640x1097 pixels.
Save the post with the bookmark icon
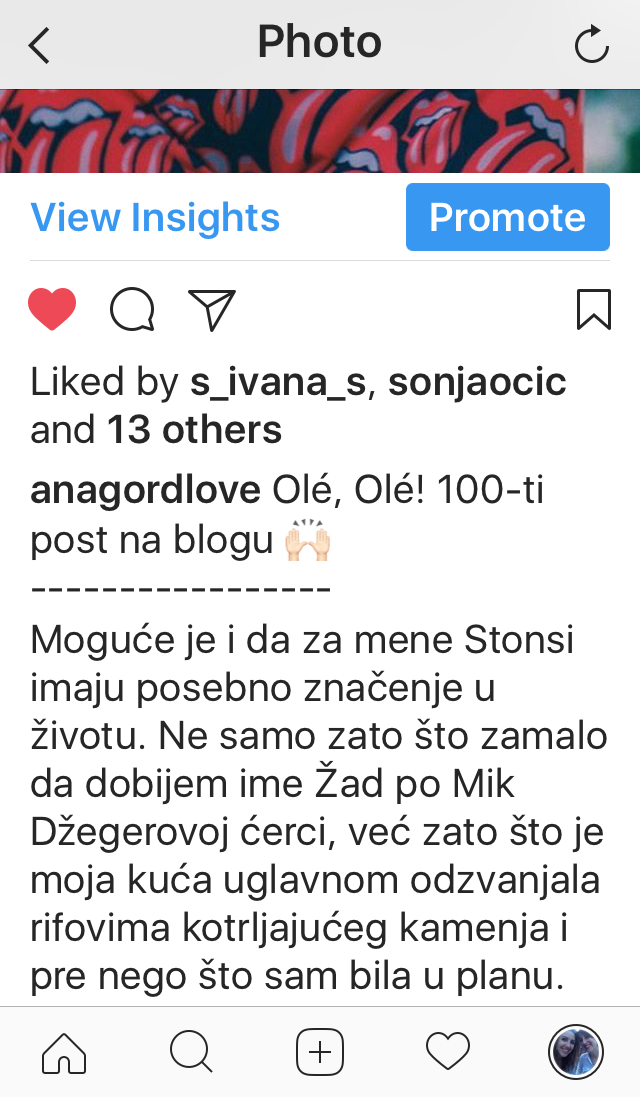coord(594,309)
